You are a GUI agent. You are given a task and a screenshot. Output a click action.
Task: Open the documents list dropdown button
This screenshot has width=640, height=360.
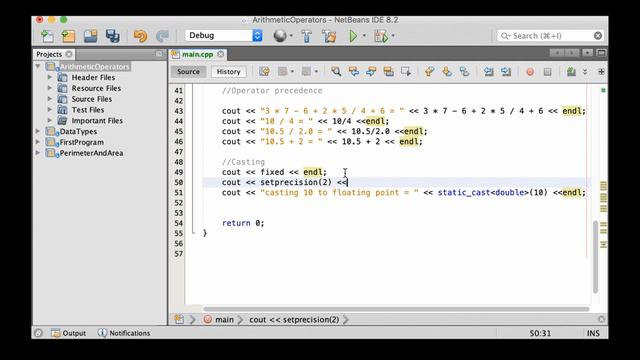(587, 53)
